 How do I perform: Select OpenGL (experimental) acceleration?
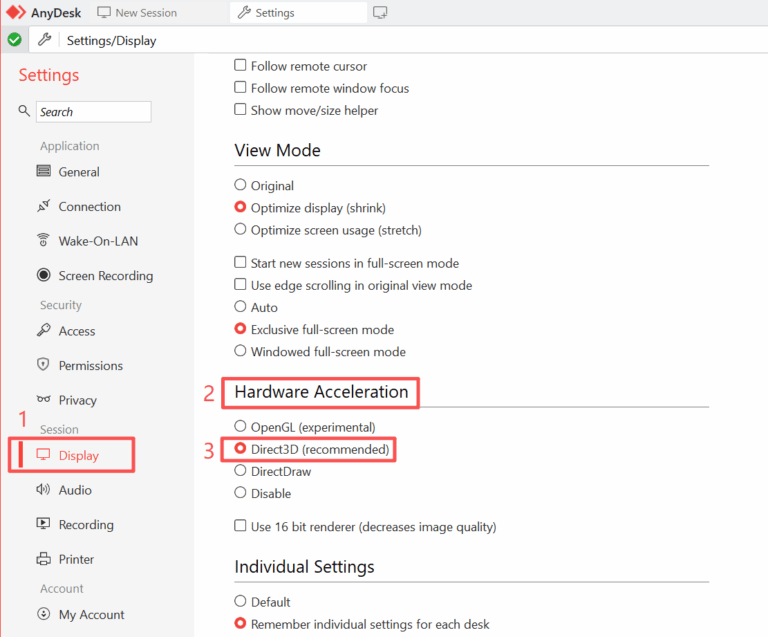[240, 426]
